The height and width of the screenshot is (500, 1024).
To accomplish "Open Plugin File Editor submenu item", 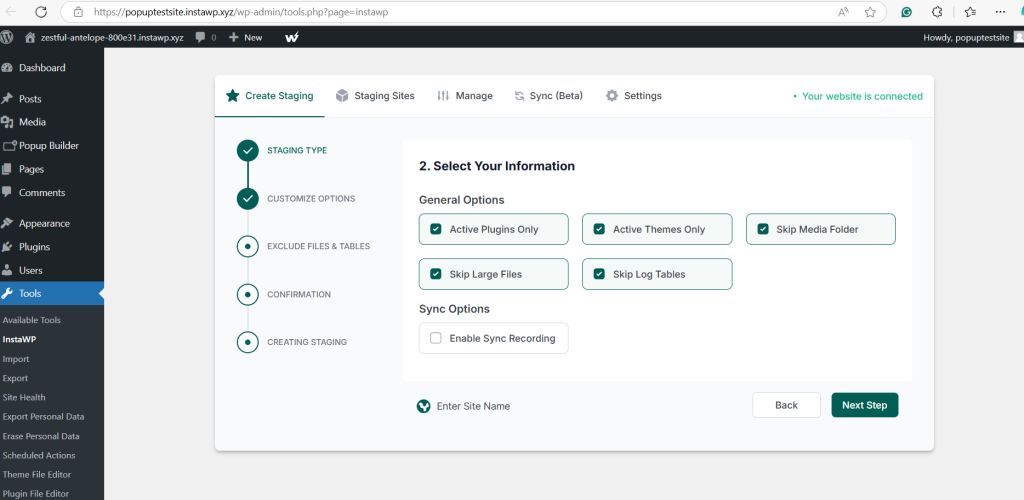I will tap(36, 493).
